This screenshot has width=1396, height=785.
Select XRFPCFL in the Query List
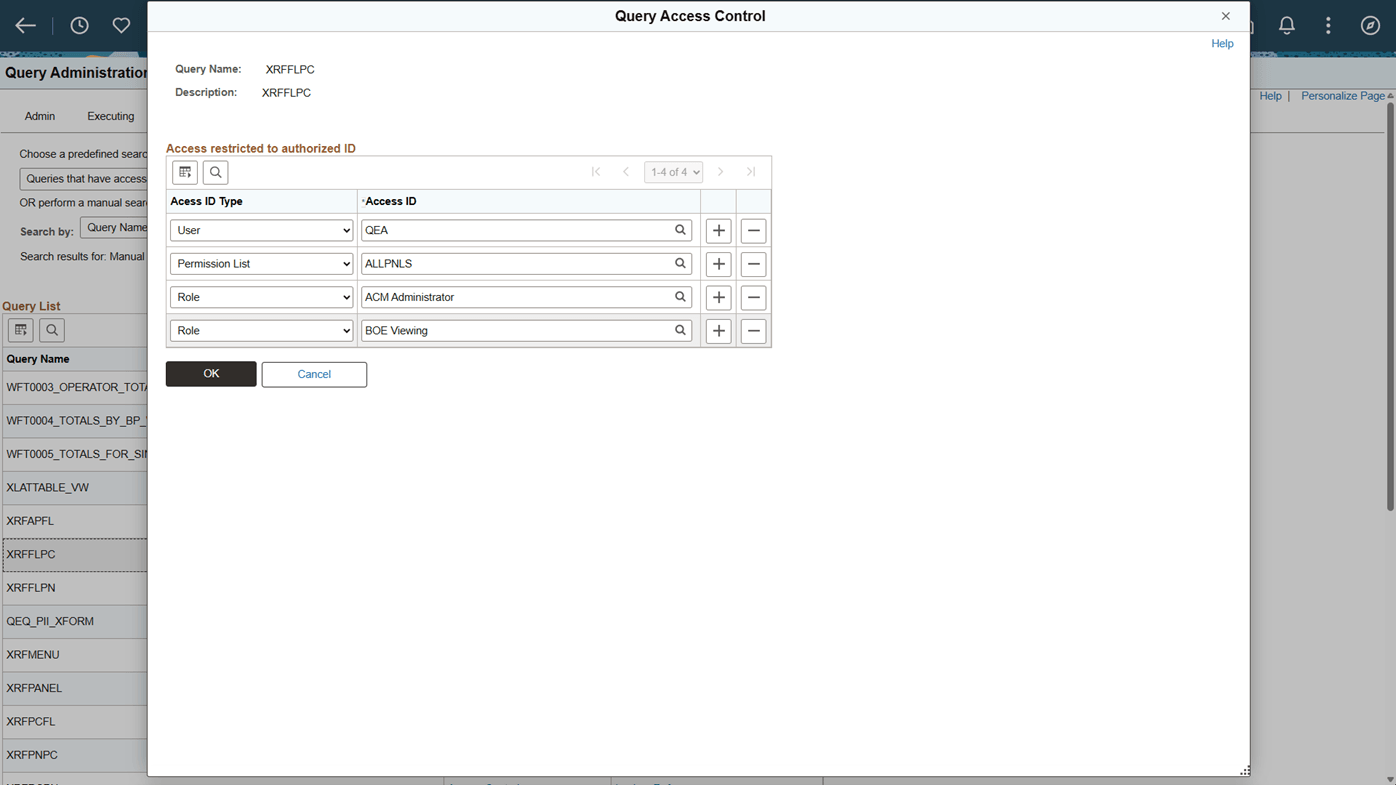coord(31,721)
